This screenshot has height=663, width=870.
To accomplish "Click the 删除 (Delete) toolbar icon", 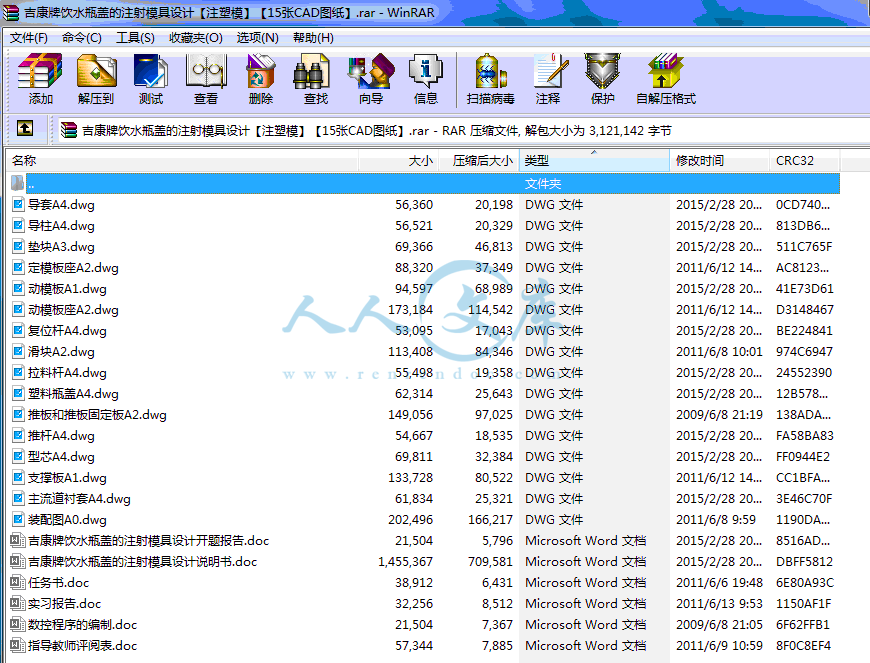I will click(261, 72).
